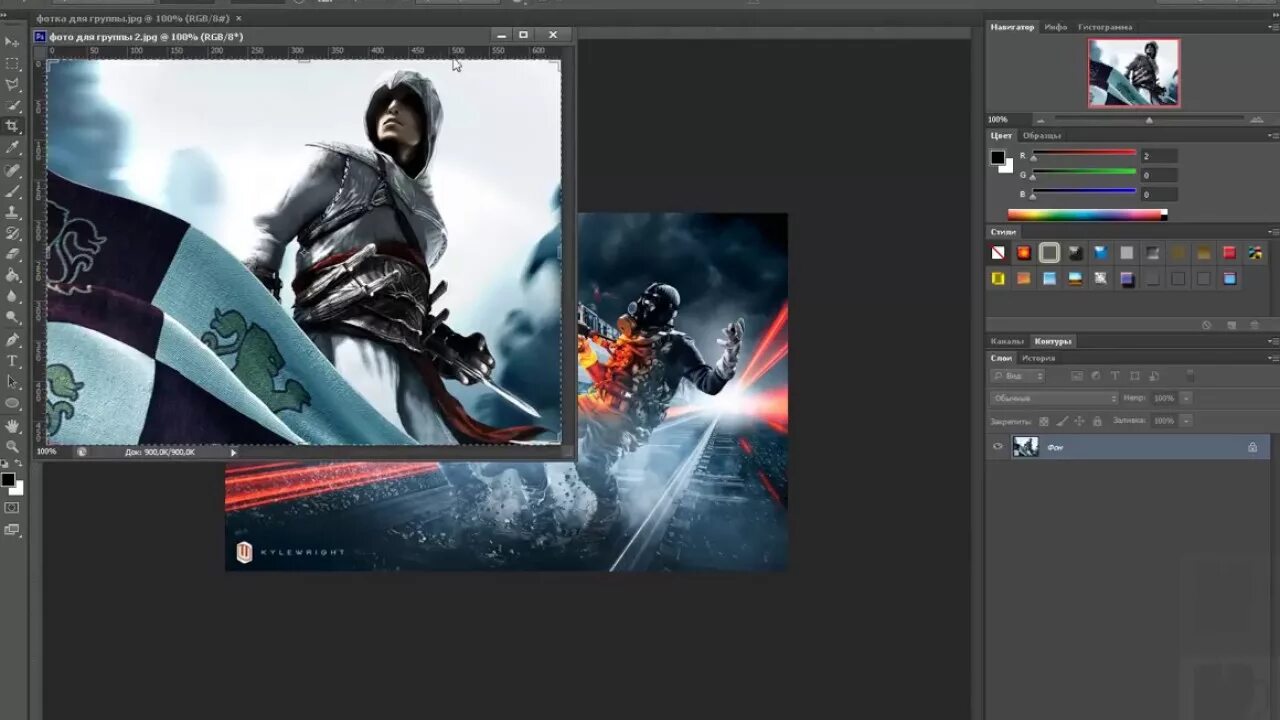Select the Pen tool
Viewport: 1280px width, 720px height.
pos(12,339)
